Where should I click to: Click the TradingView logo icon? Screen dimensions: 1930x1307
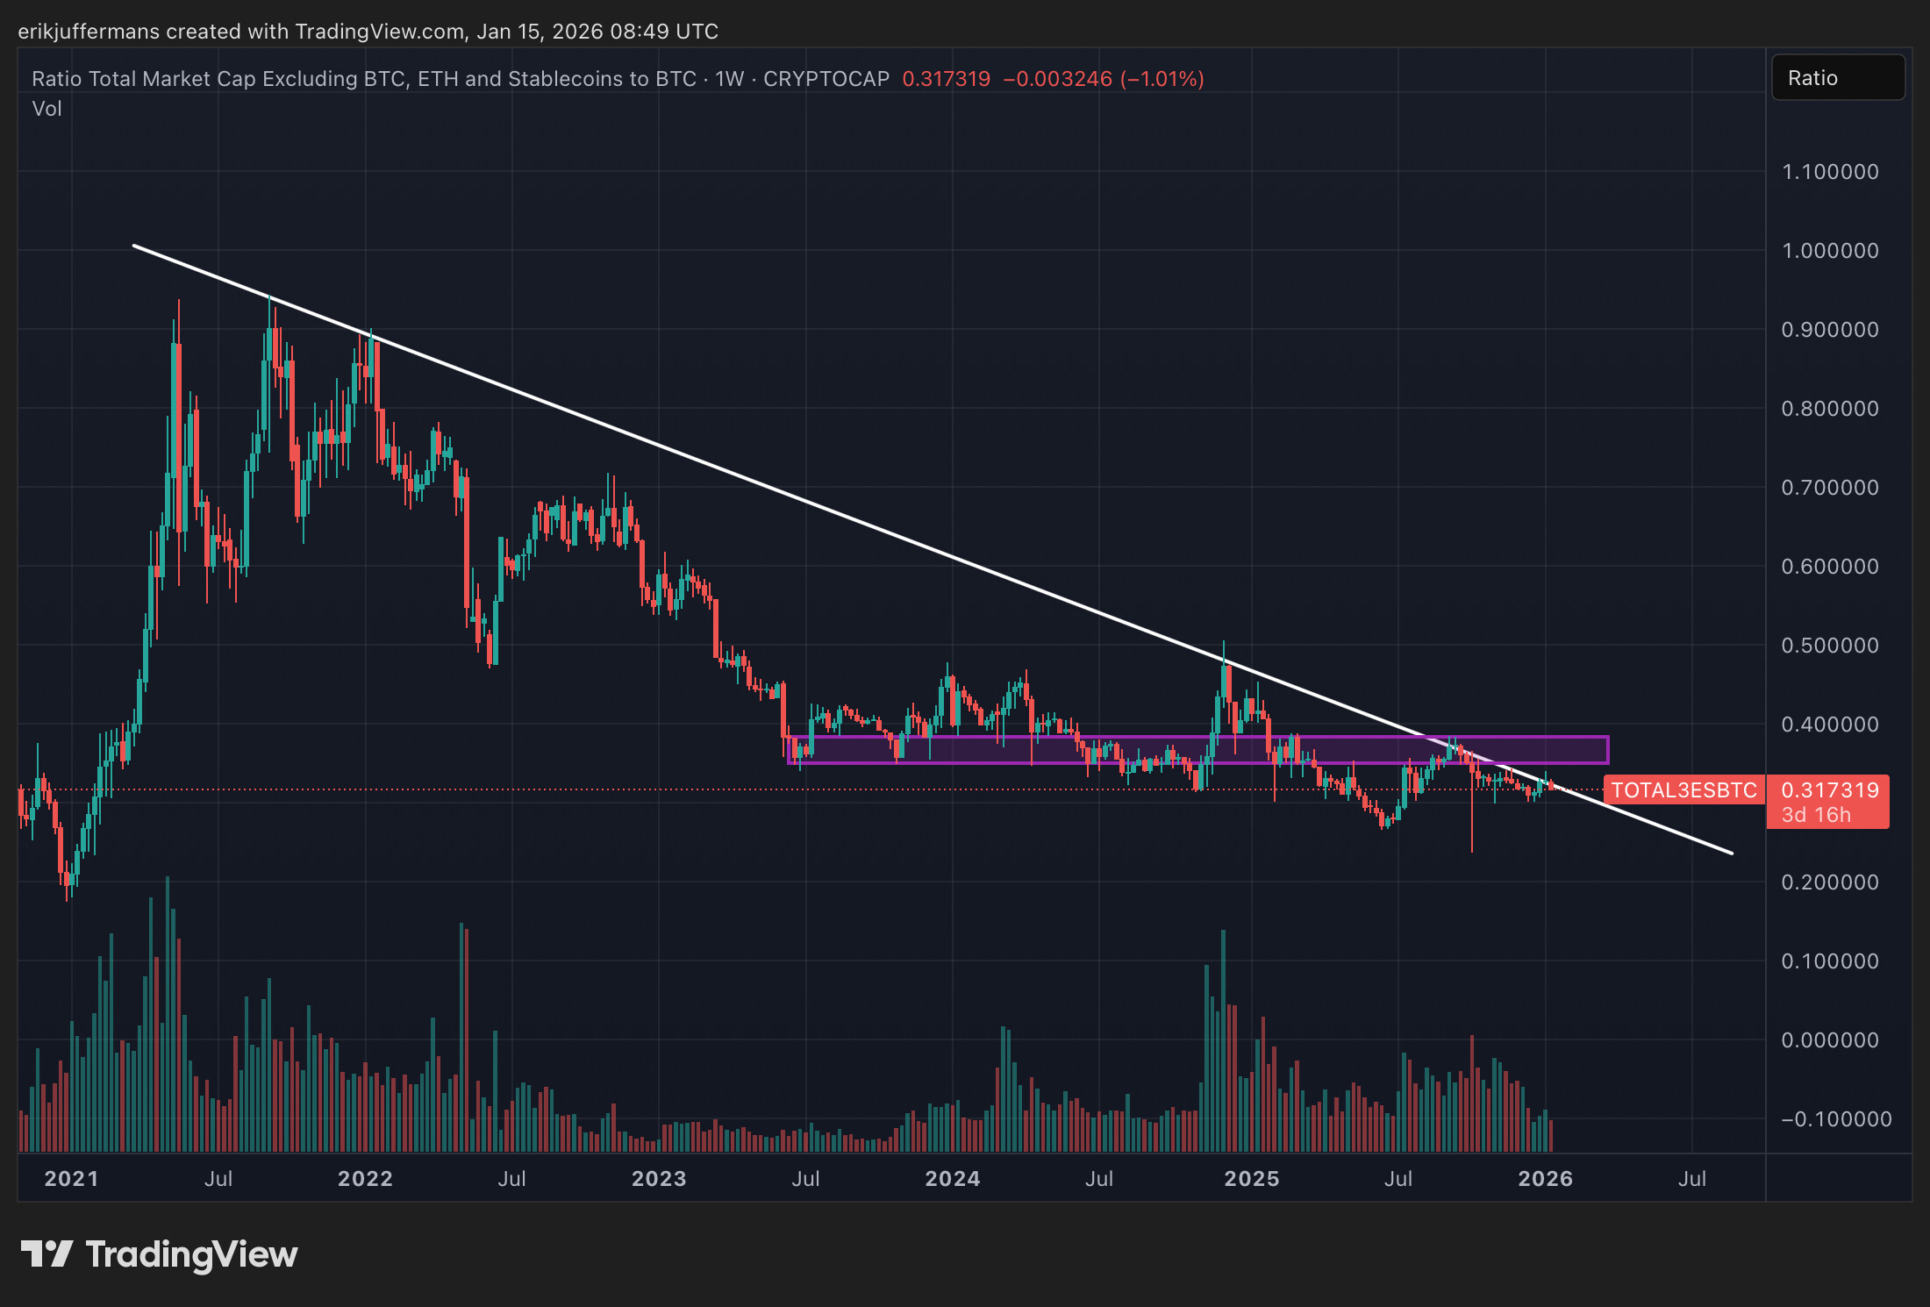46,1254
